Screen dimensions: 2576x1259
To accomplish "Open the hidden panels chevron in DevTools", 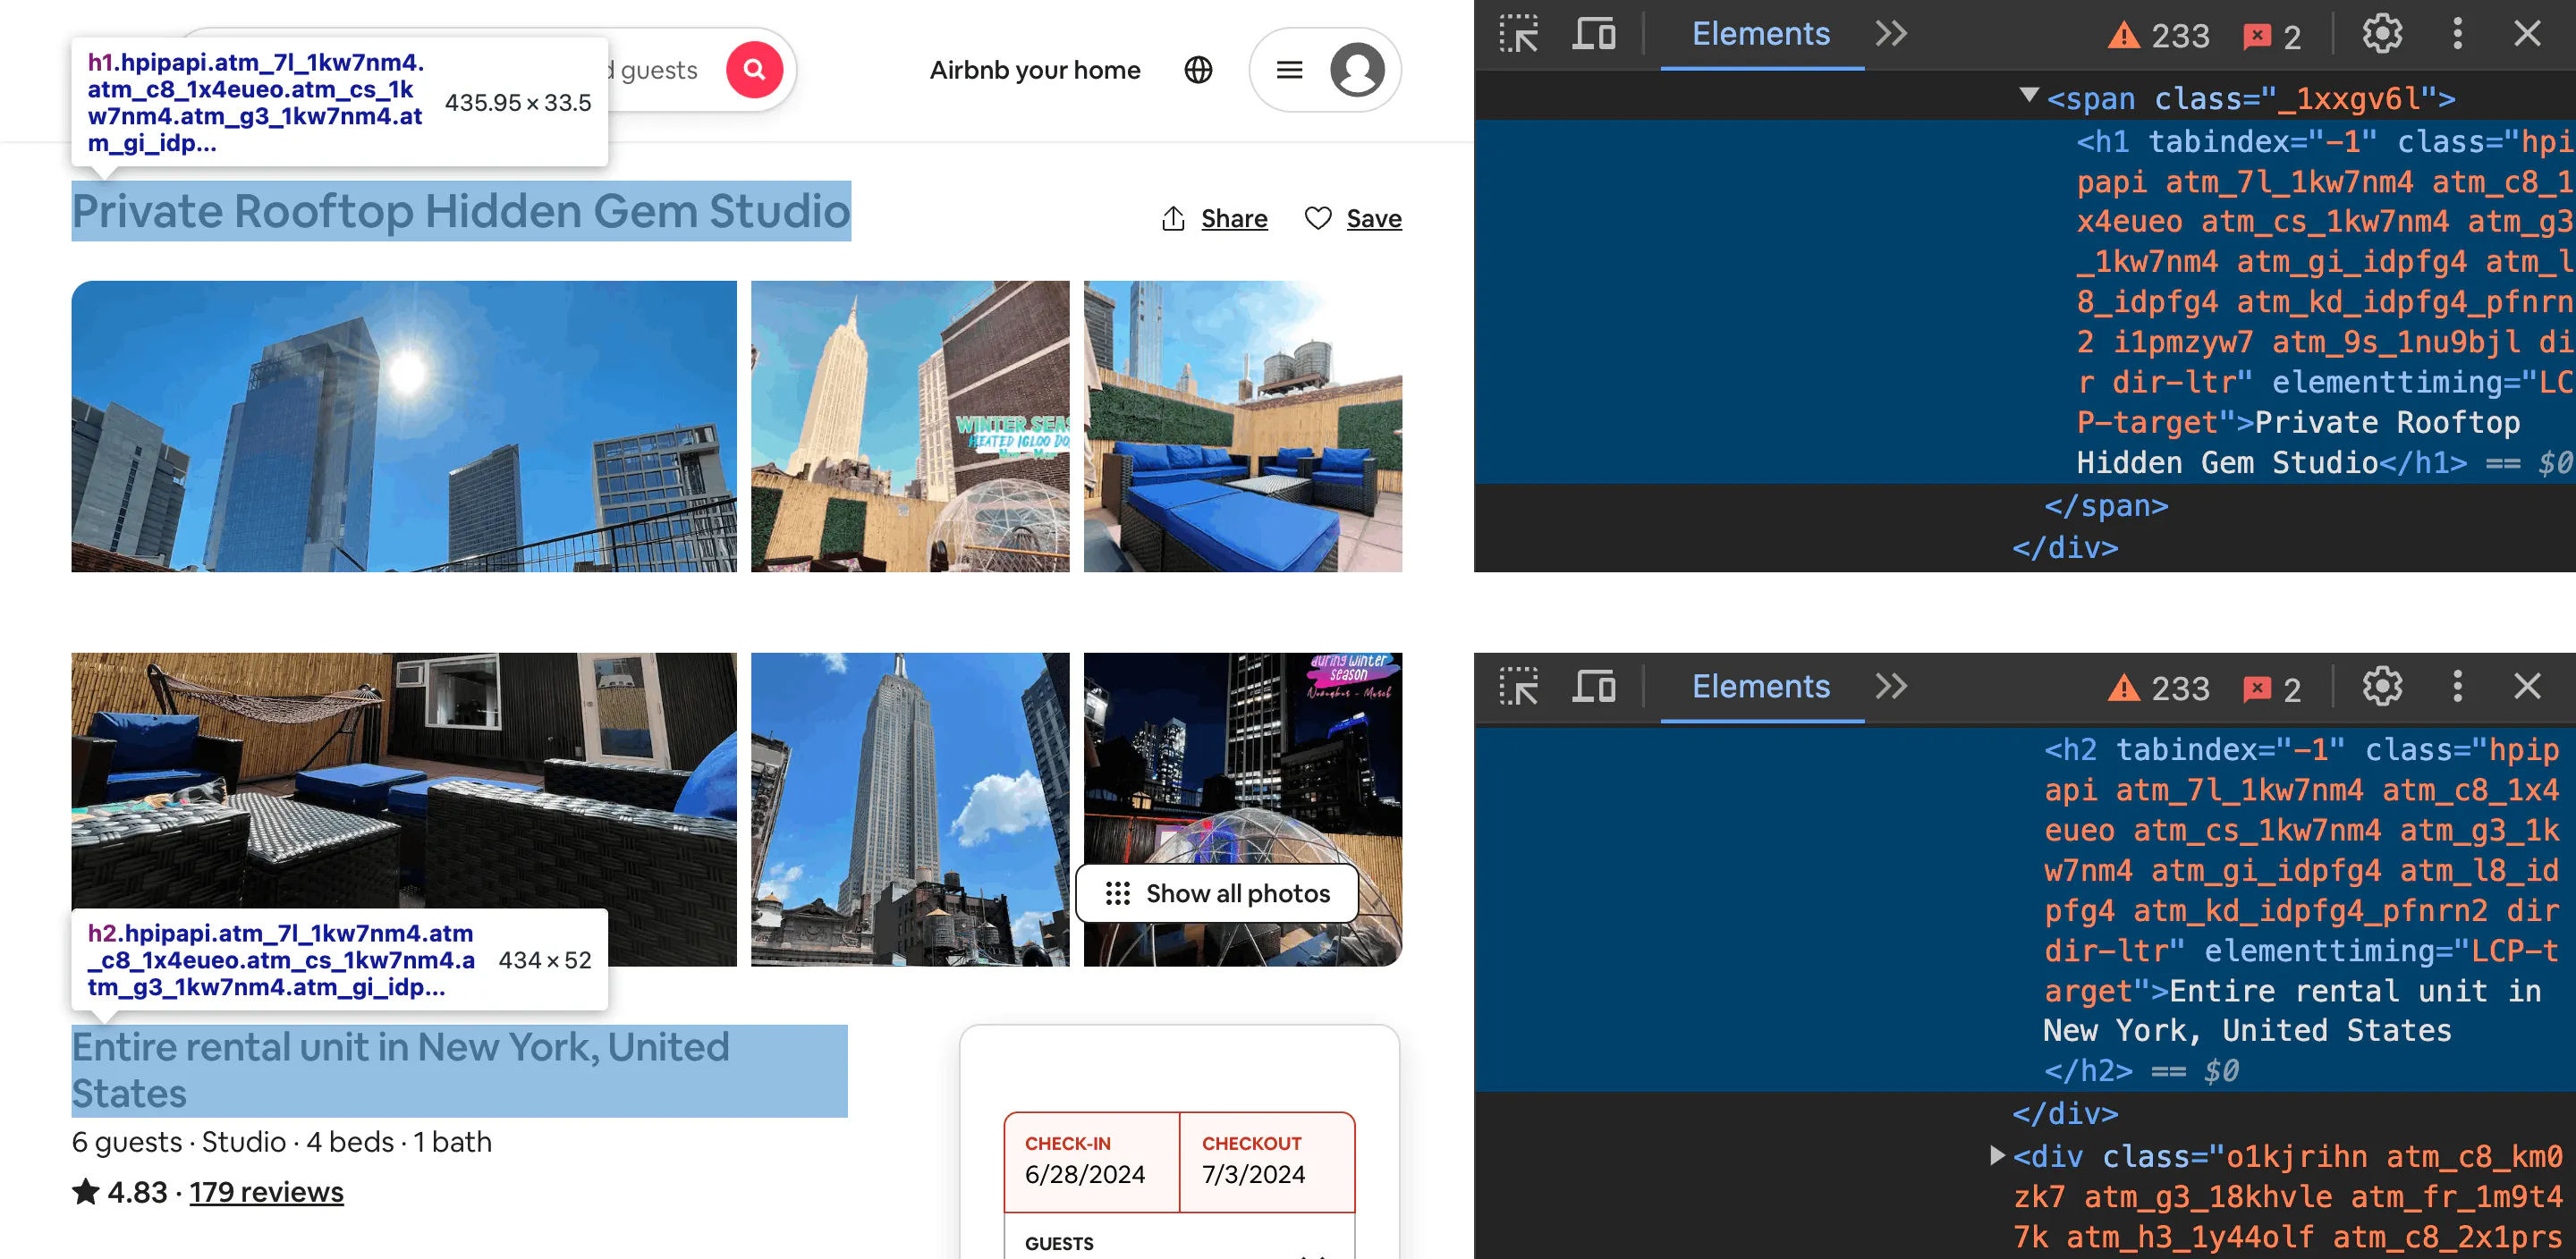I will click(1891, 33).
